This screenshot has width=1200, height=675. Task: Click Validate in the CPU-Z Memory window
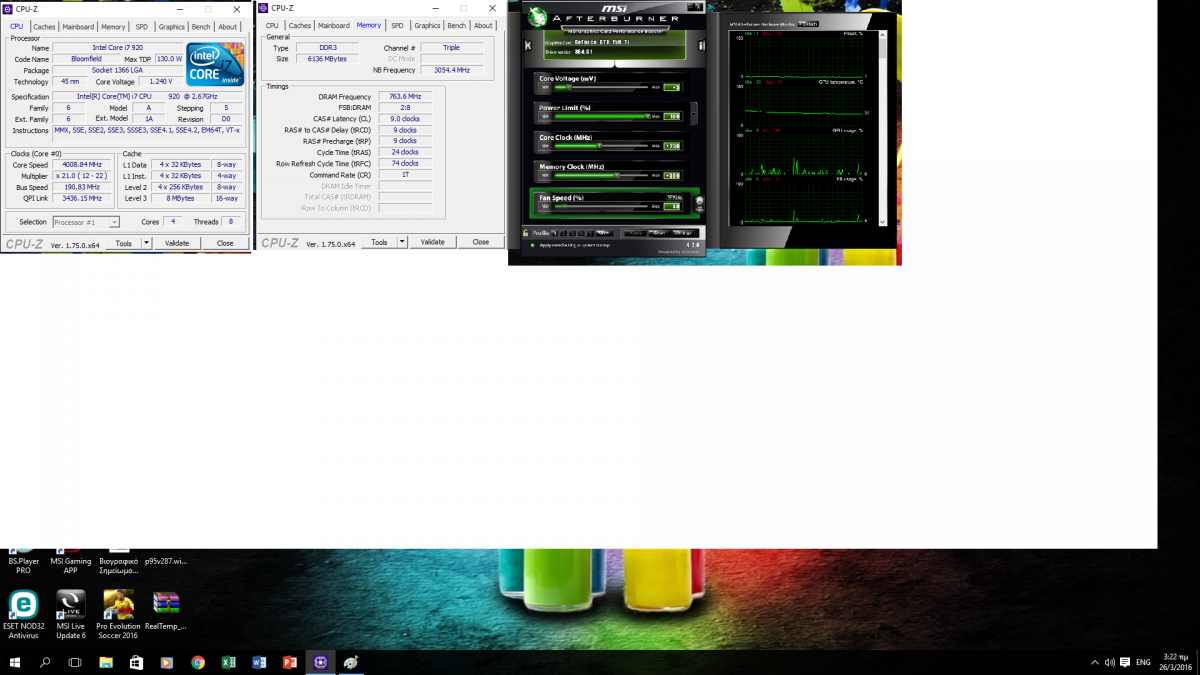pos(432,242)
